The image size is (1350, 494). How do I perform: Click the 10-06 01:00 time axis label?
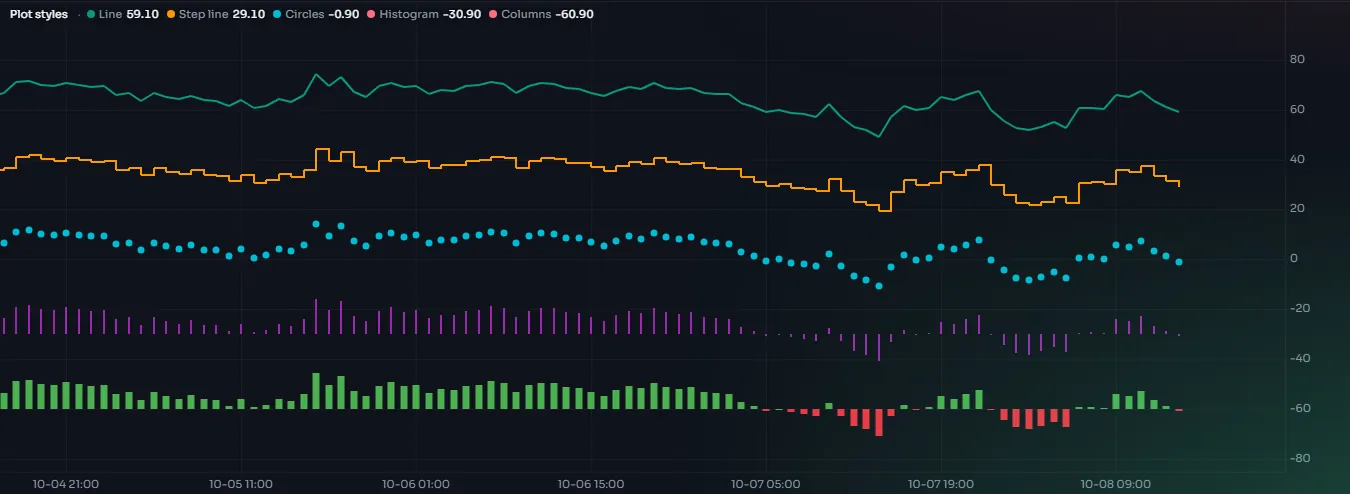[415, 484]
